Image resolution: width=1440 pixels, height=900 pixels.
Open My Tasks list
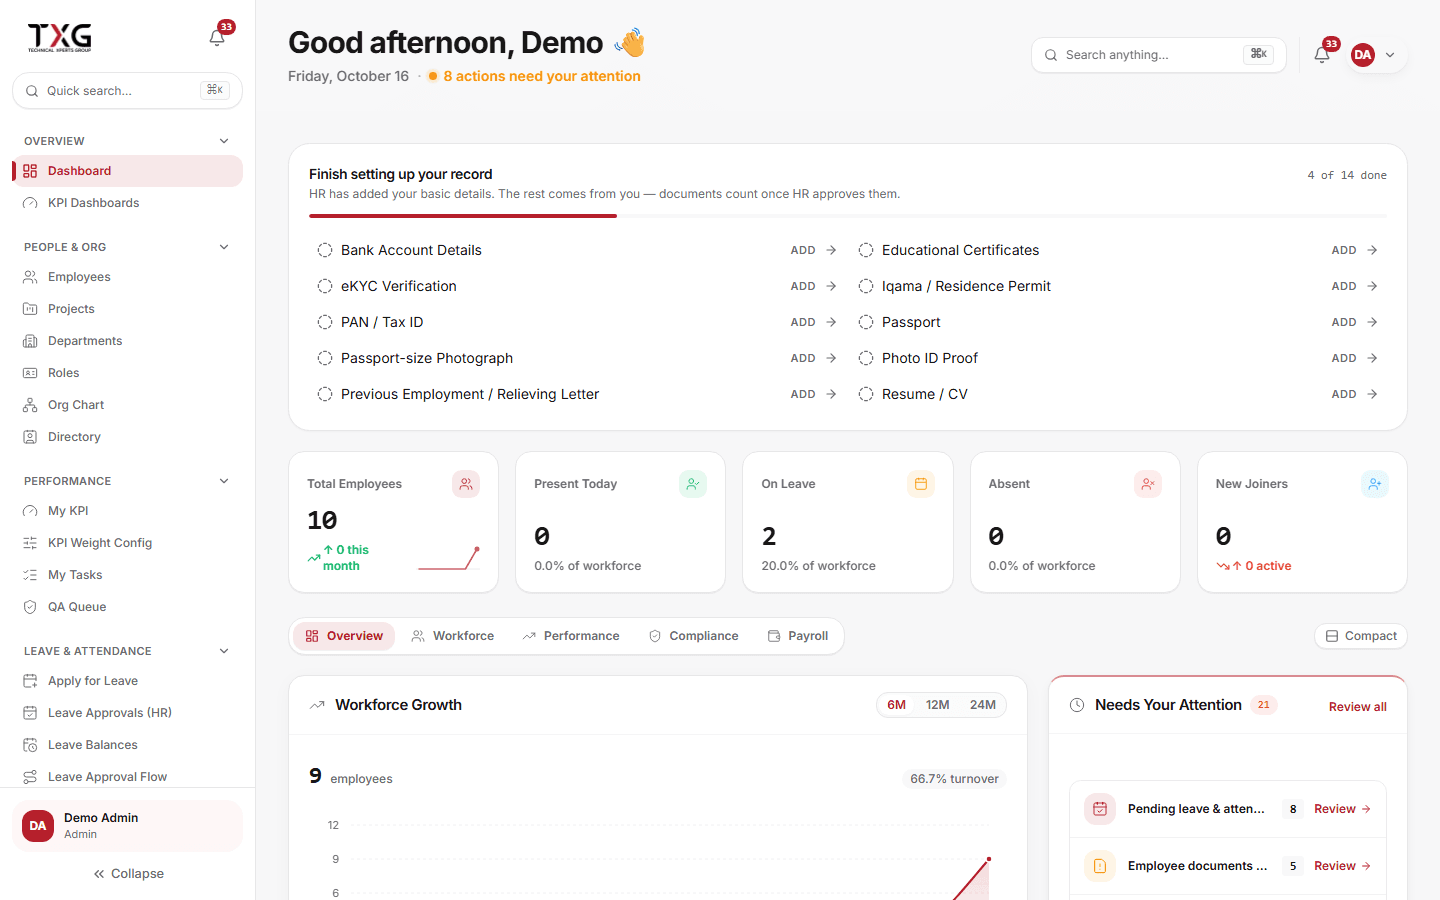(127, 575)
